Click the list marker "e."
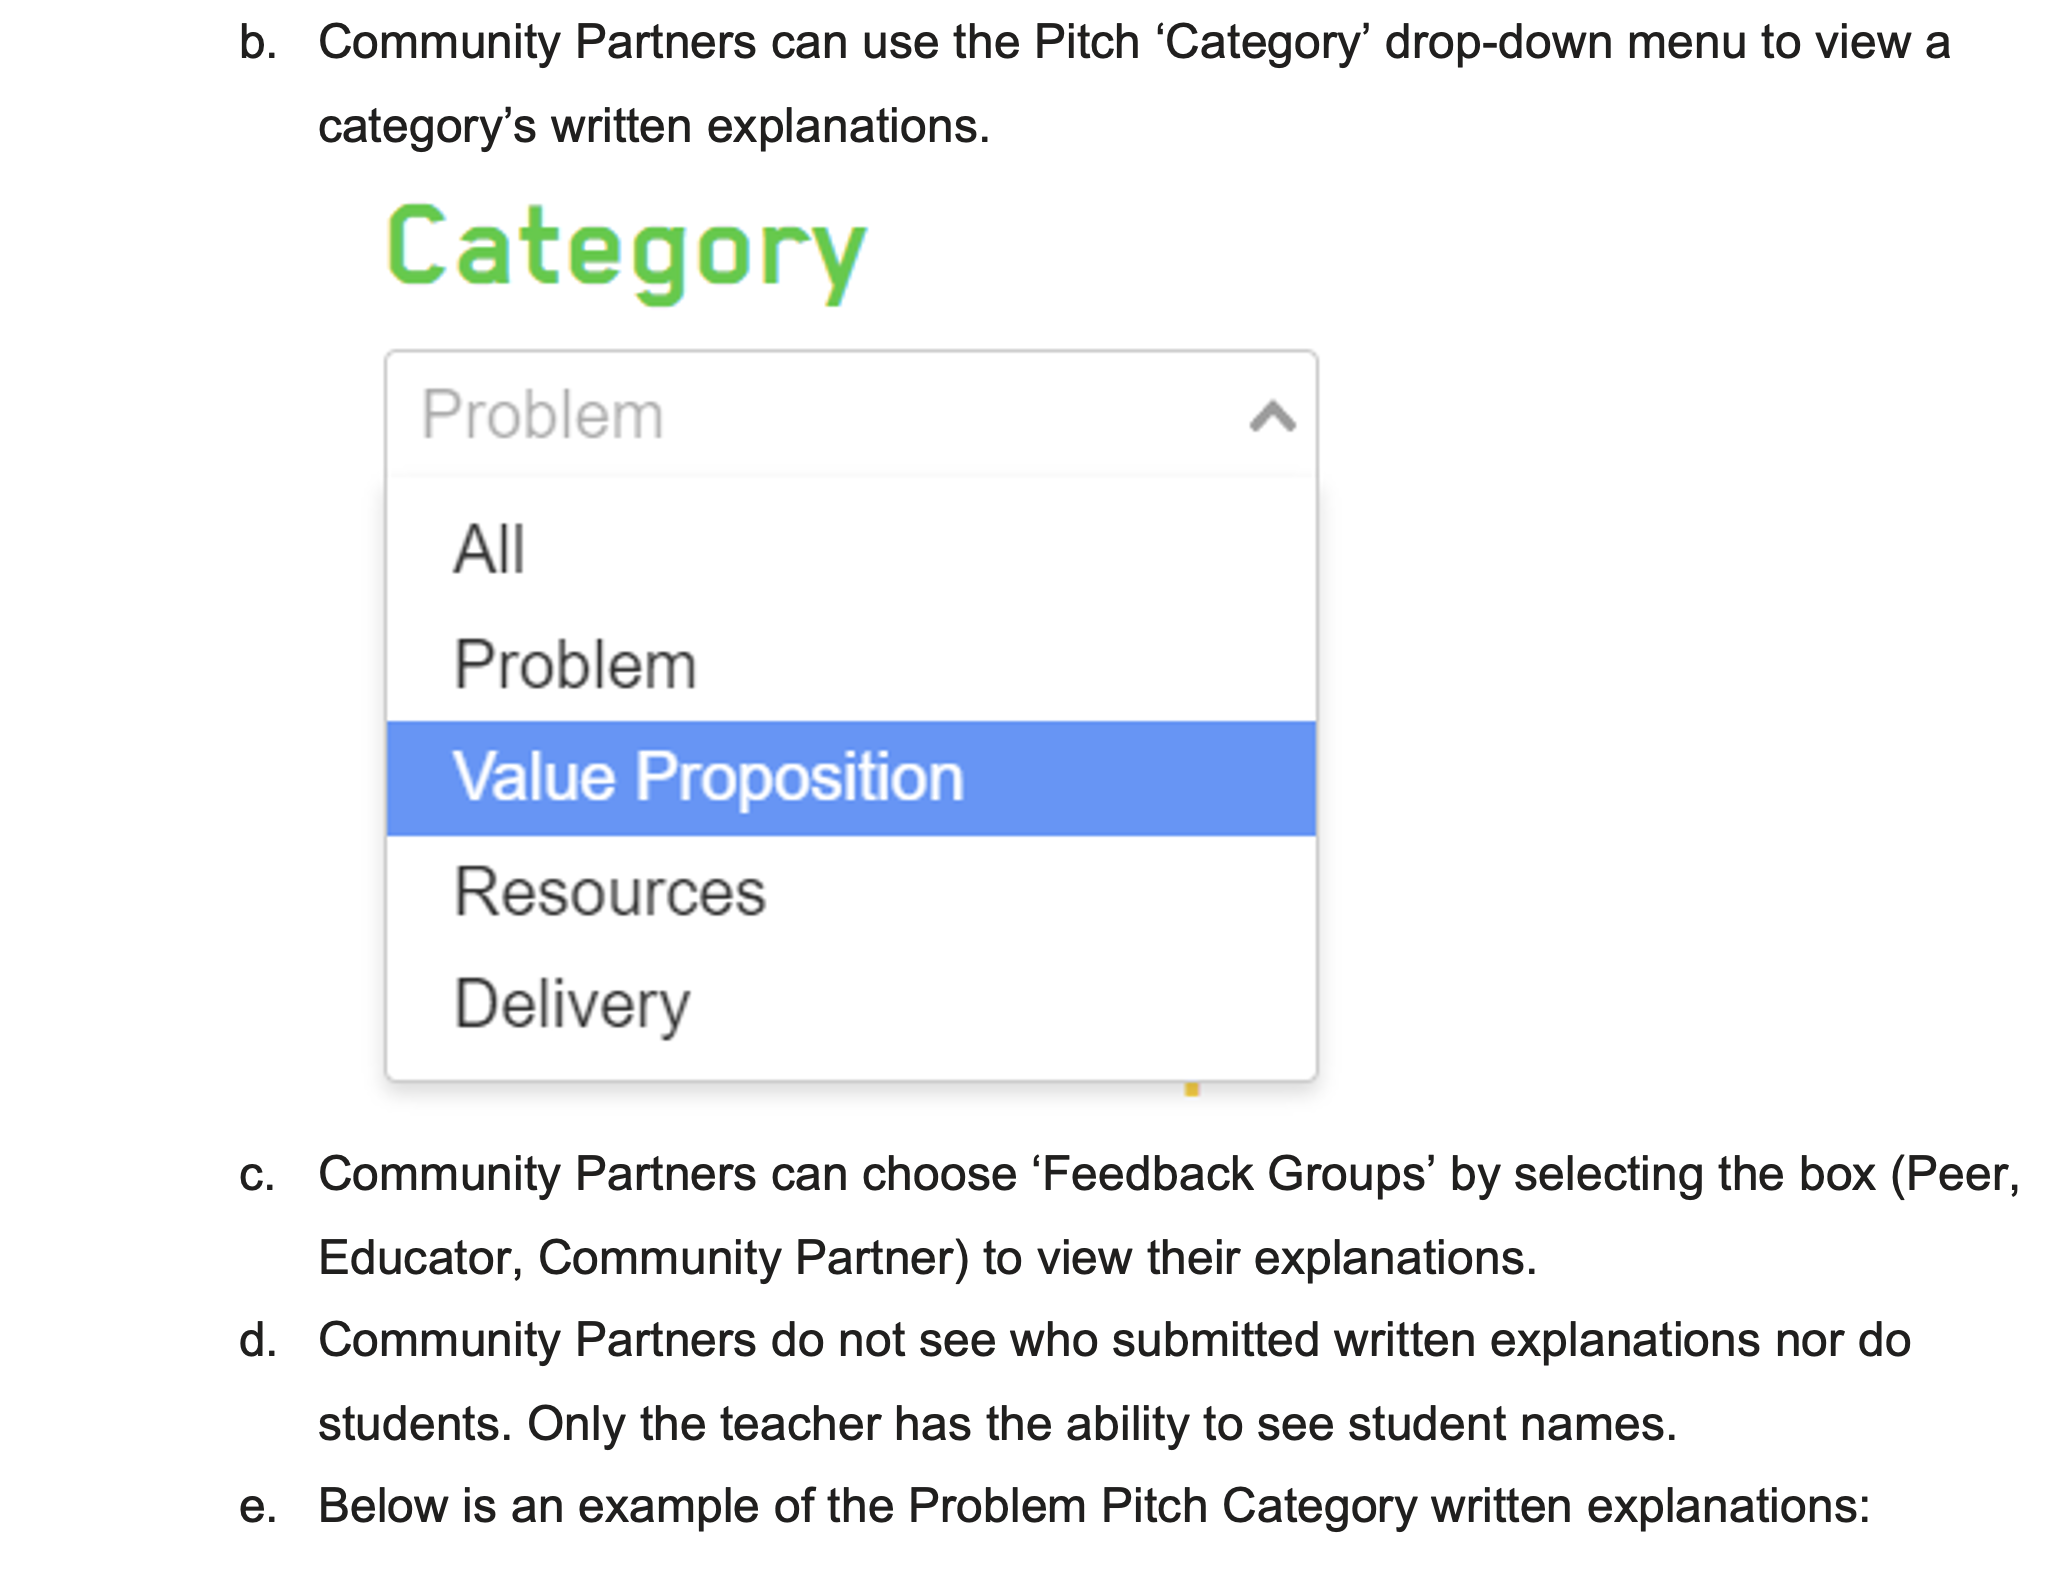The height and width of the screenshot is (1570, 2066). click(258, 1506)
